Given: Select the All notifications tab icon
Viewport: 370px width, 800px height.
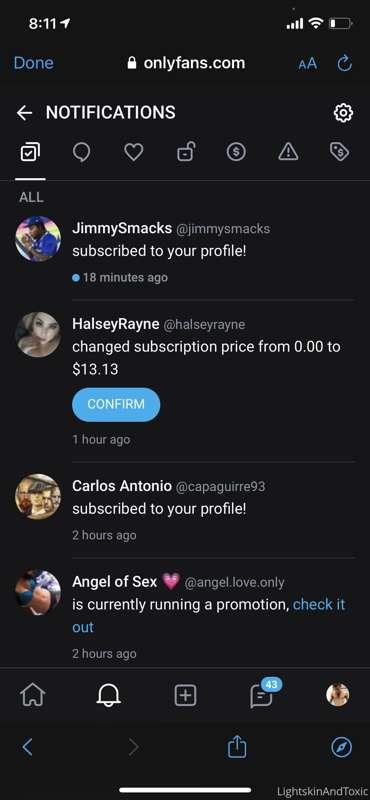Looking at the screenshot, I should pos(30,152).
